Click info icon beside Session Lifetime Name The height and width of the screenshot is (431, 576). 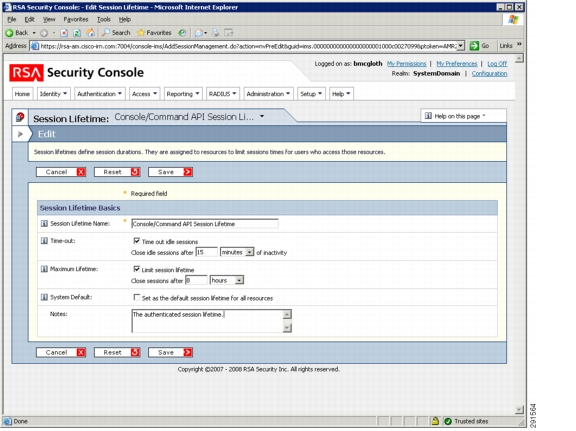click(x=44, y=223)
